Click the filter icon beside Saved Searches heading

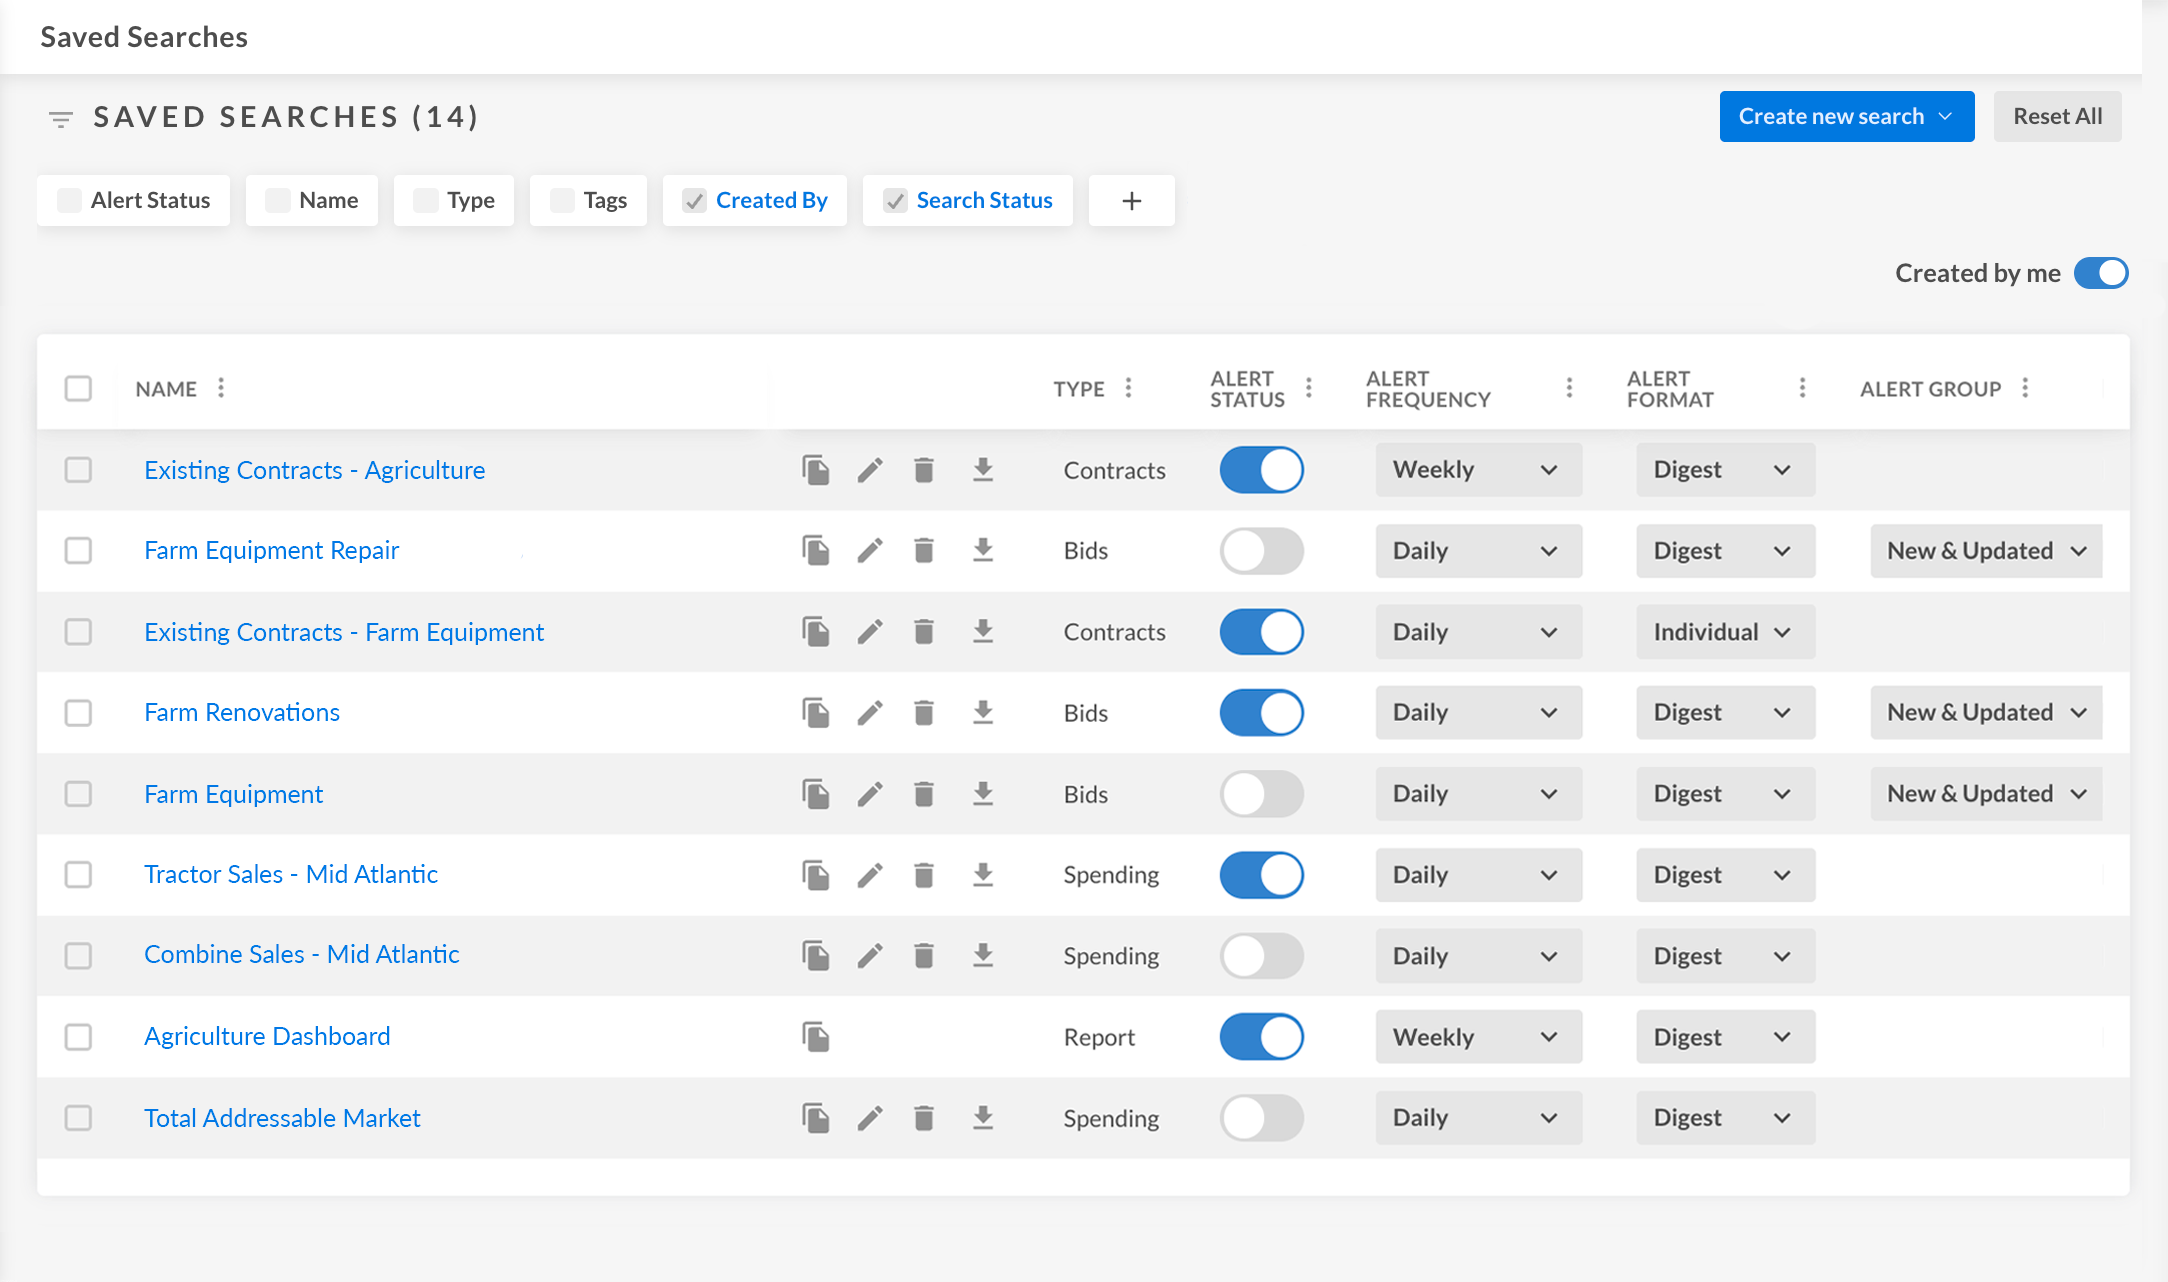coord(61,119)
